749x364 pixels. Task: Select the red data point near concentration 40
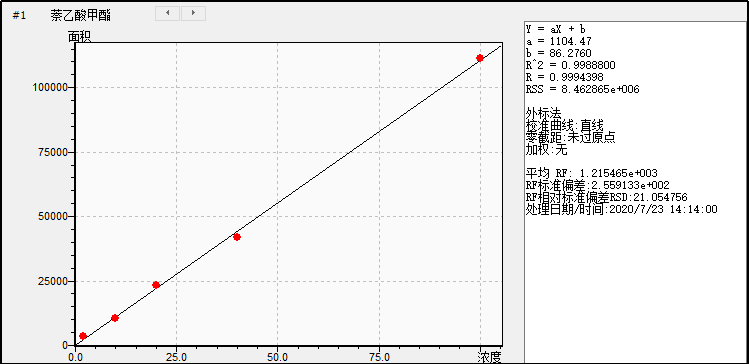coord(237,237)
